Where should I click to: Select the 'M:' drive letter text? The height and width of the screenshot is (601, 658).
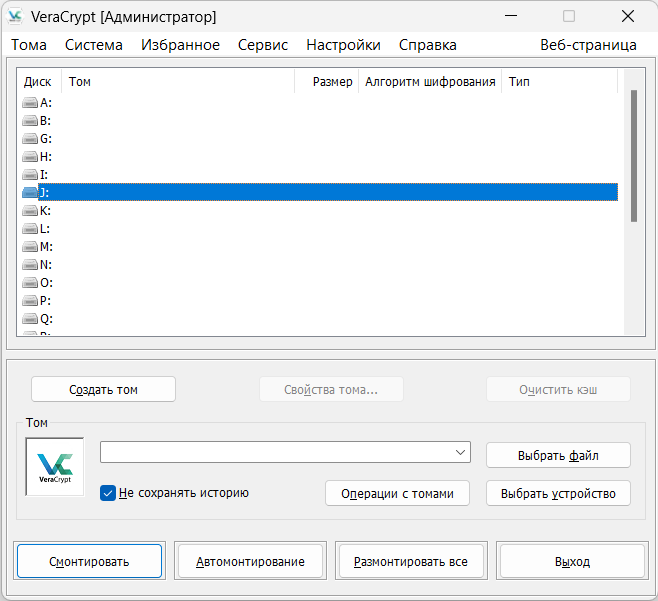point(46,247)
